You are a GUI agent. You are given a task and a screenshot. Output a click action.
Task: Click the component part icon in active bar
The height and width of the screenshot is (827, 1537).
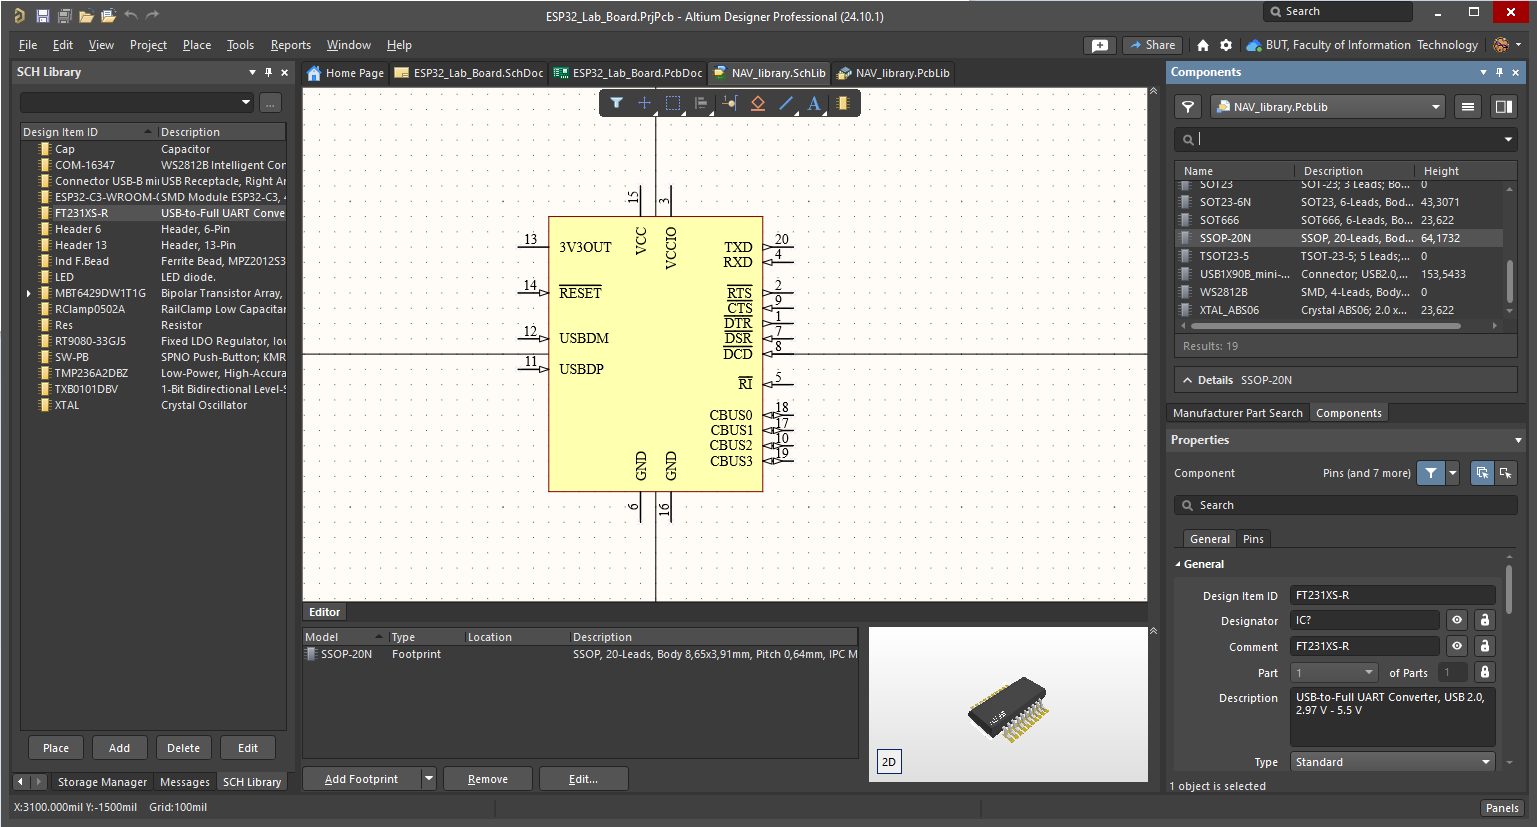tap(843, 103)
